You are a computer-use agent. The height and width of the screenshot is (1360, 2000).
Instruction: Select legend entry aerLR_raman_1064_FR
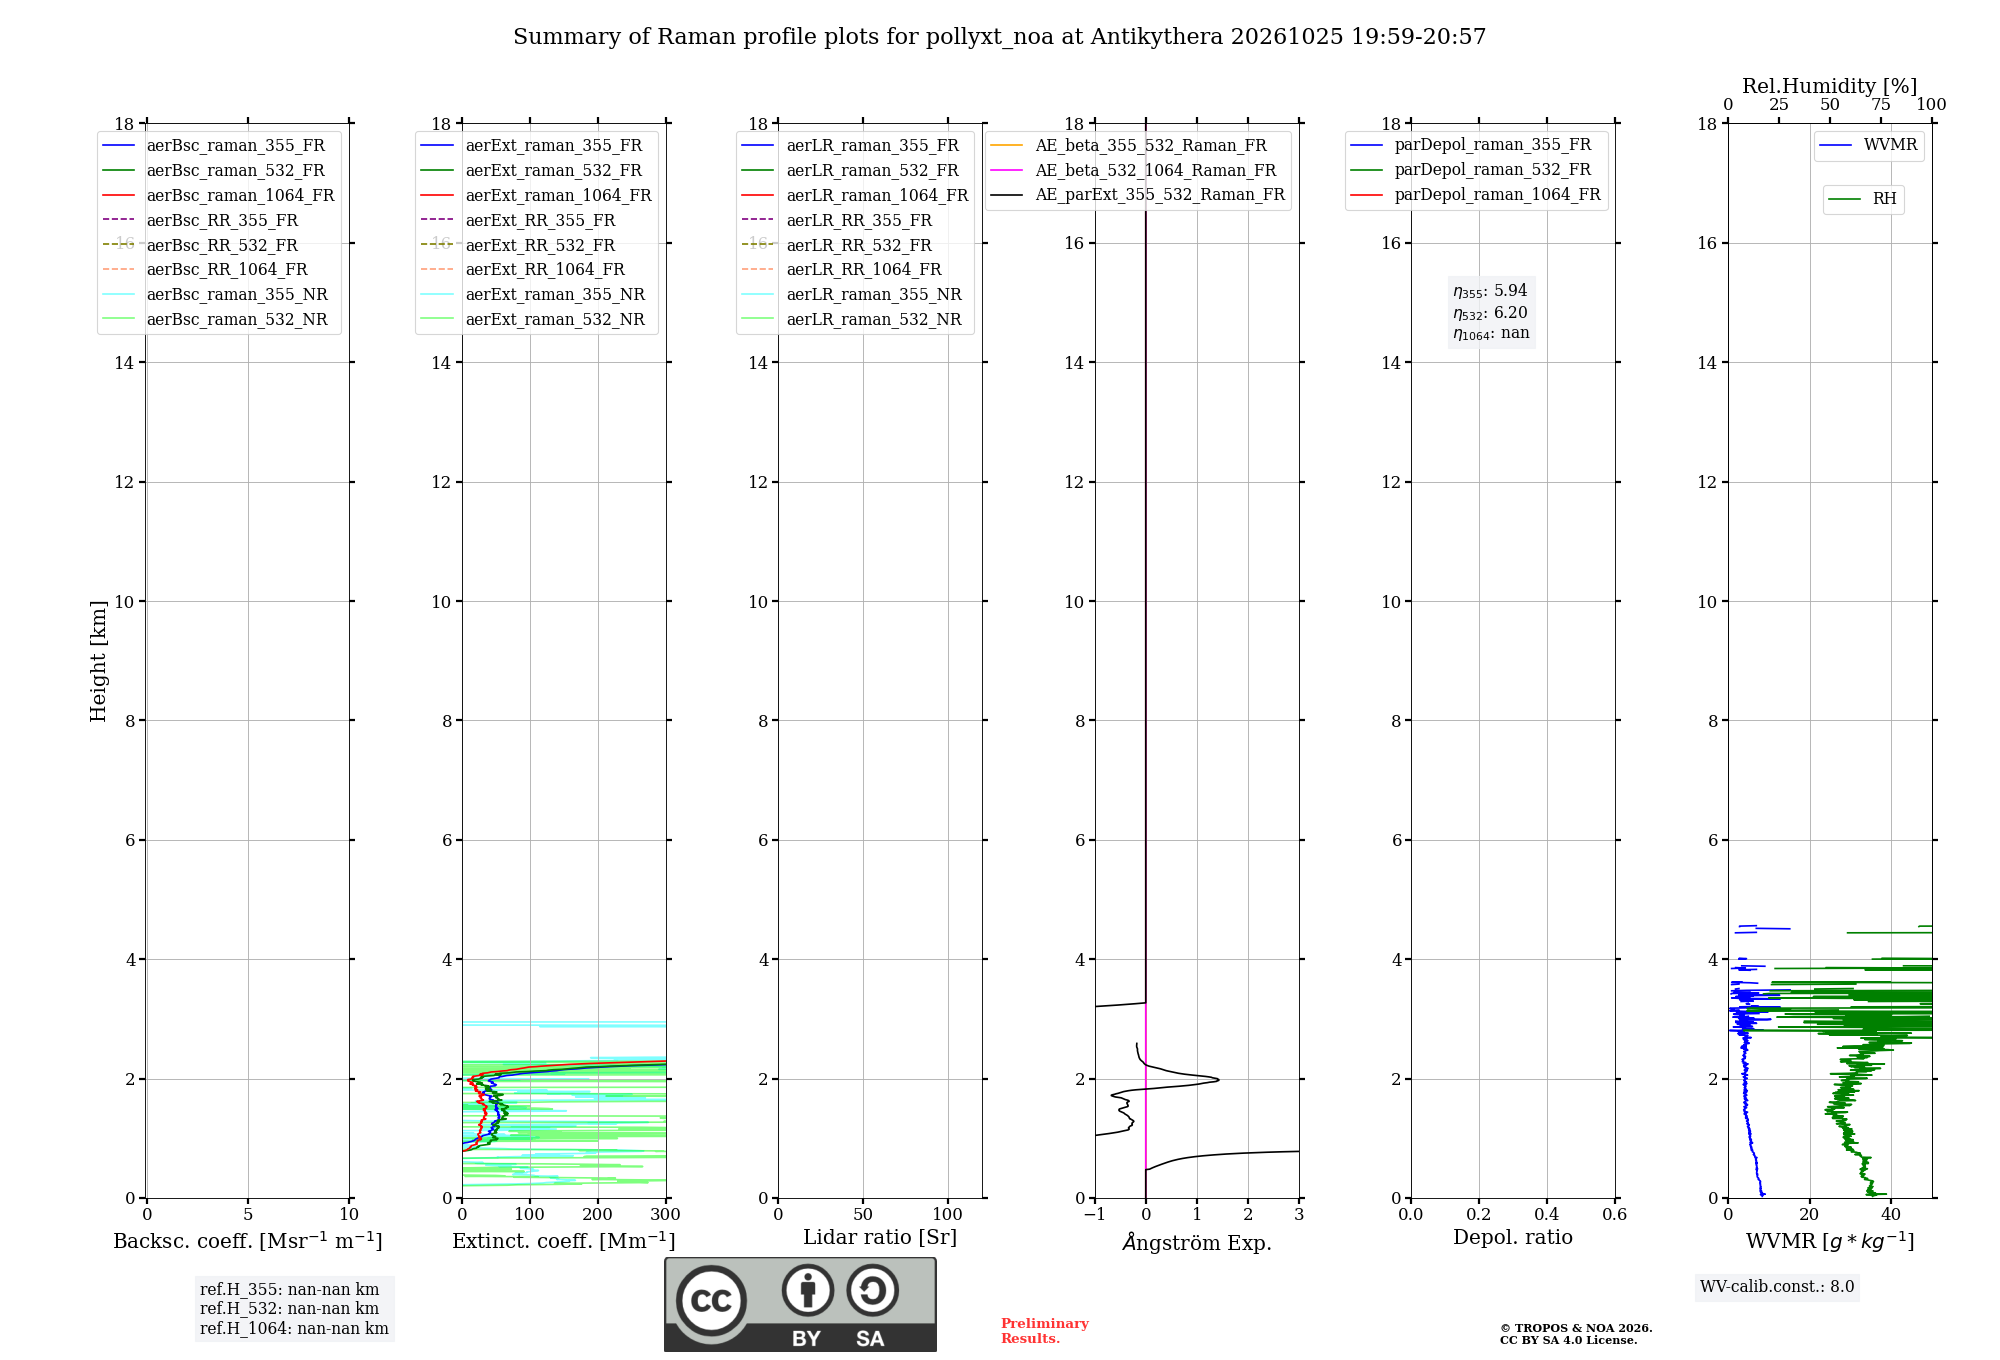(x=854, y=195)
